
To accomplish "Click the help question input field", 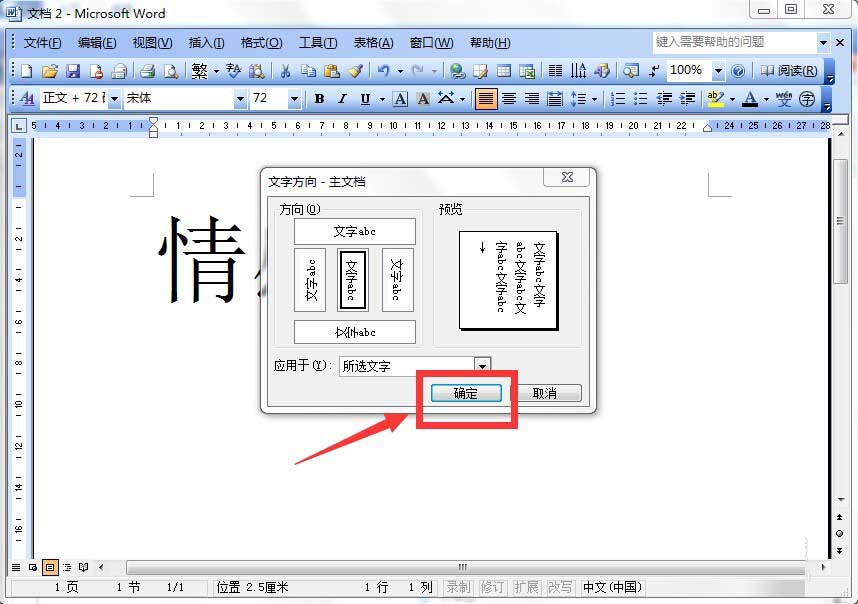I will (x=734, y=42).
